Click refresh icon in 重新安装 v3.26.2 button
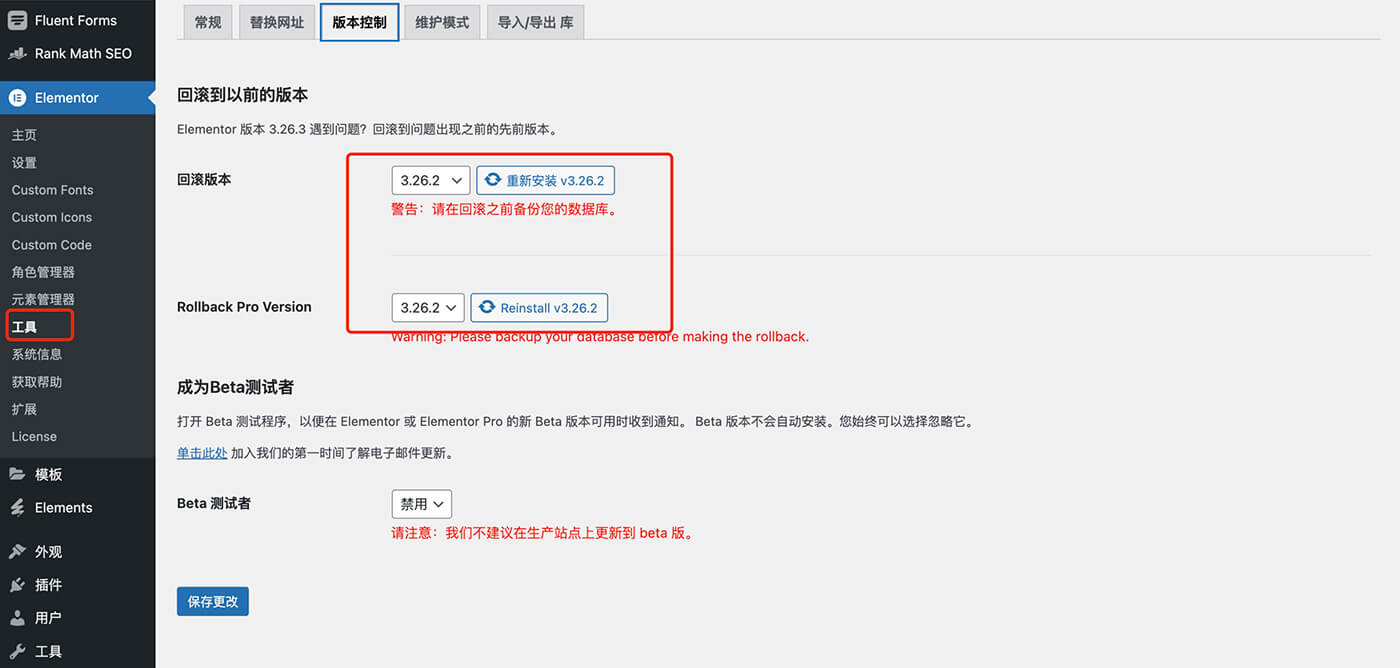Screen dimensions: 1400x668 [493, 180]
